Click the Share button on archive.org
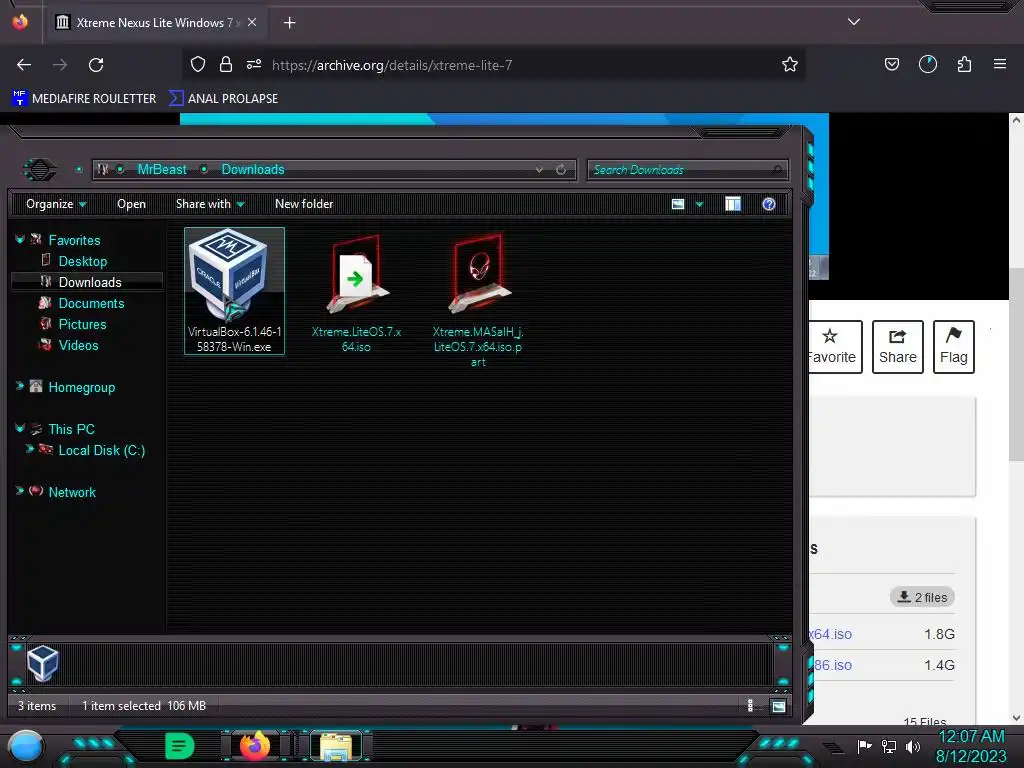 (897, 347)
